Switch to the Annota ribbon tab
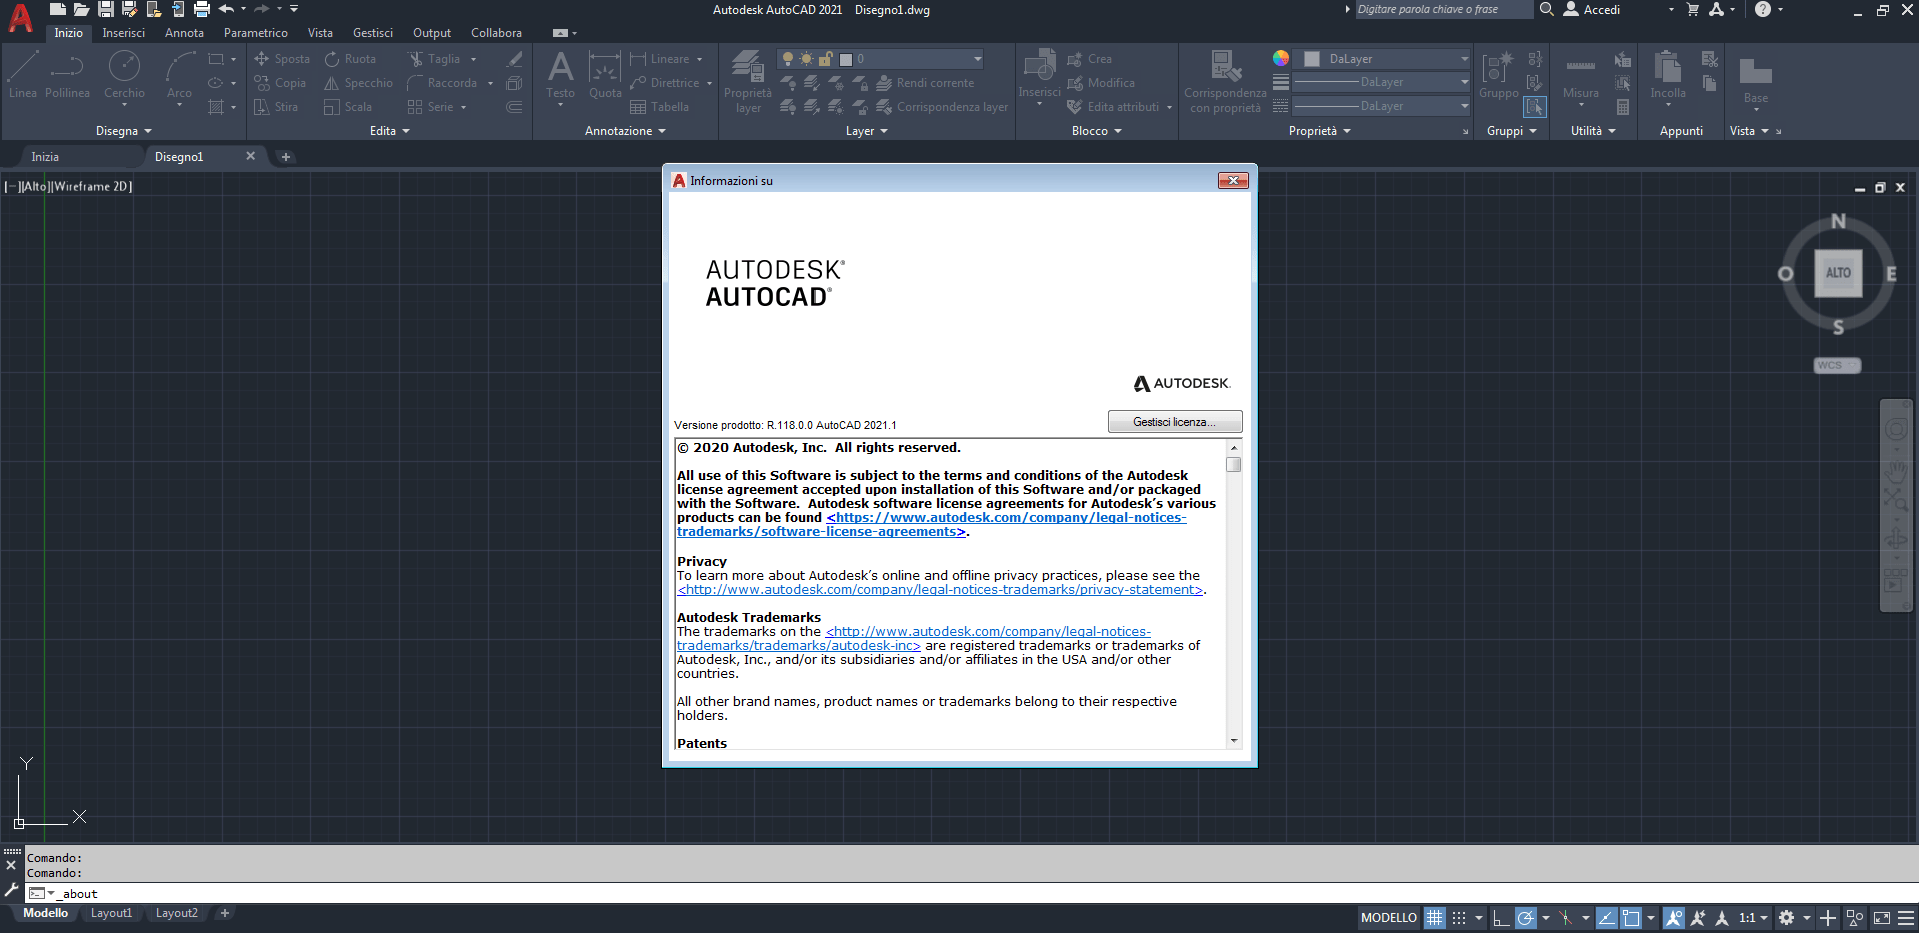 [x=185, y=33]
